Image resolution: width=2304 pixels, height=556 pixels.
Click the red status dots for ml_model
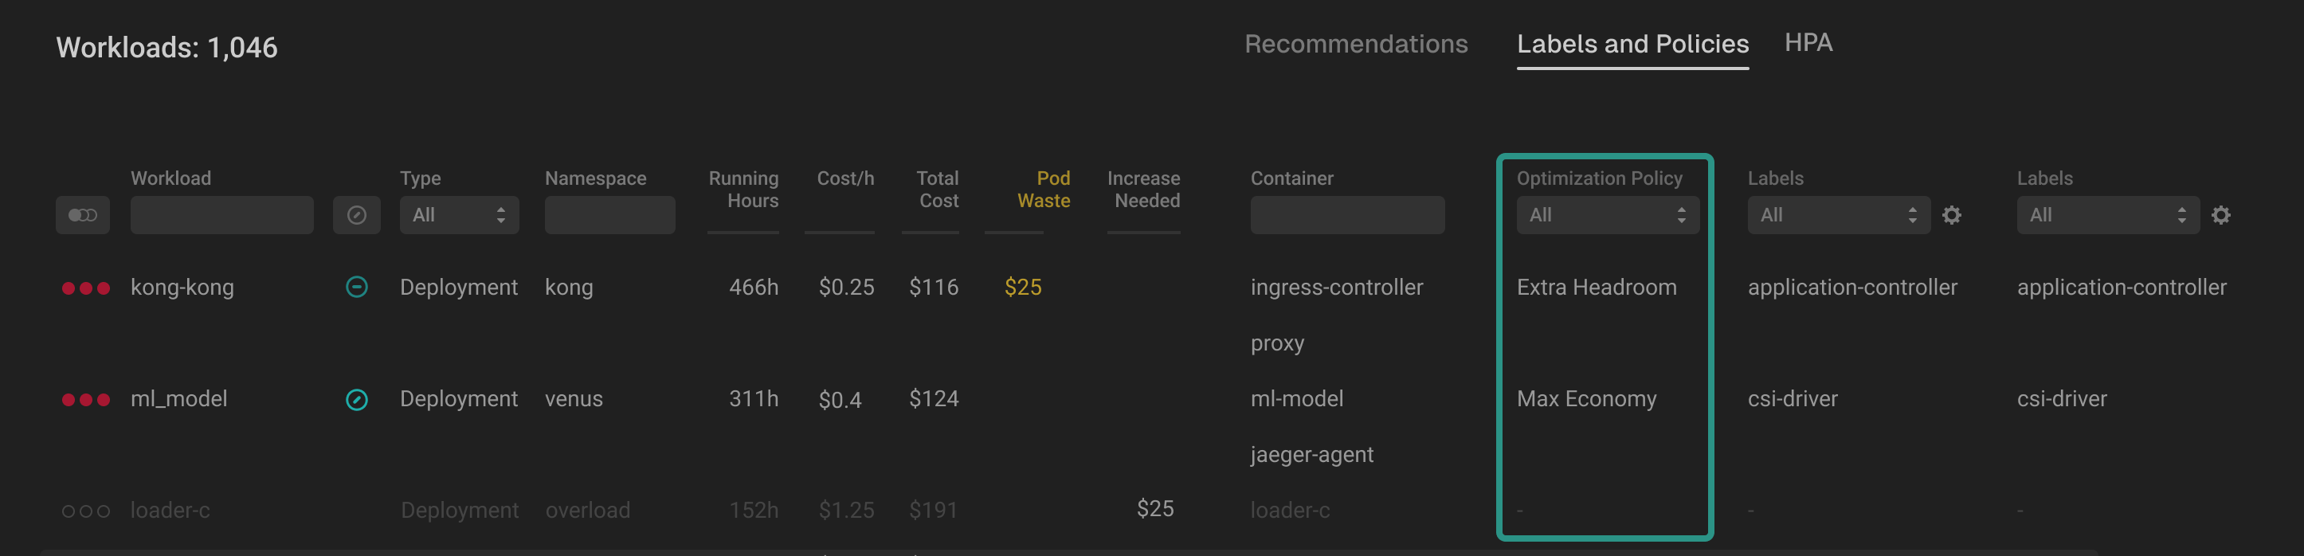tap(86, 399)
